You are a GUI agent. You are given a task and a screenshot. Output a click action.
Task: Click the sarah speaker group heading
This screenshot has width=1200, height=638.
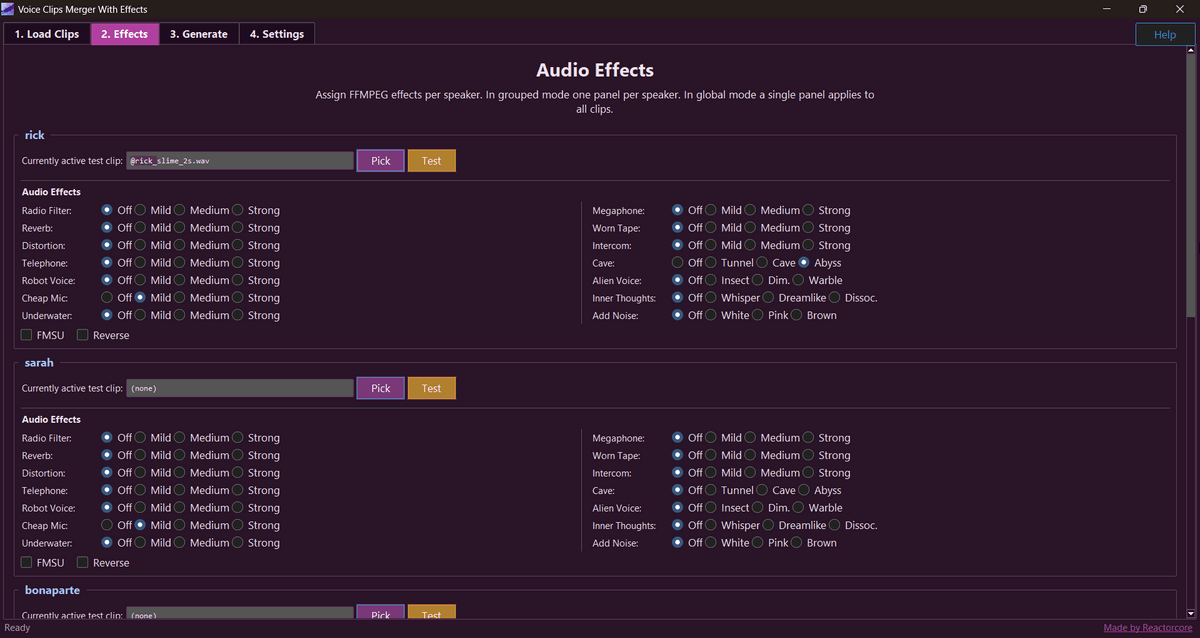click(x=38, y=363)
